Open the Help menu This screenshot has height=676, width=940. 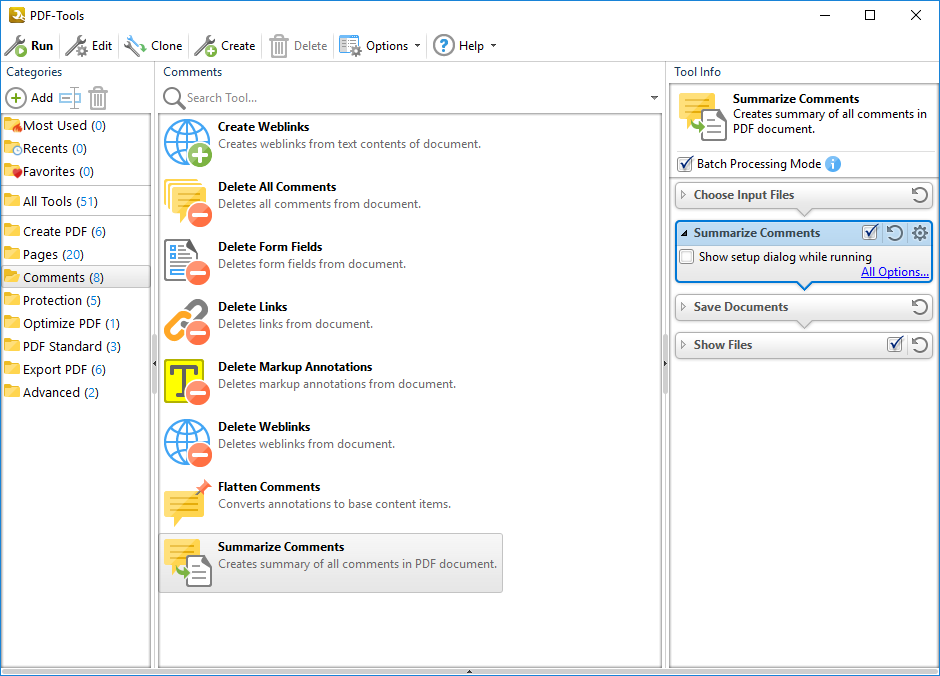point(464,46)
